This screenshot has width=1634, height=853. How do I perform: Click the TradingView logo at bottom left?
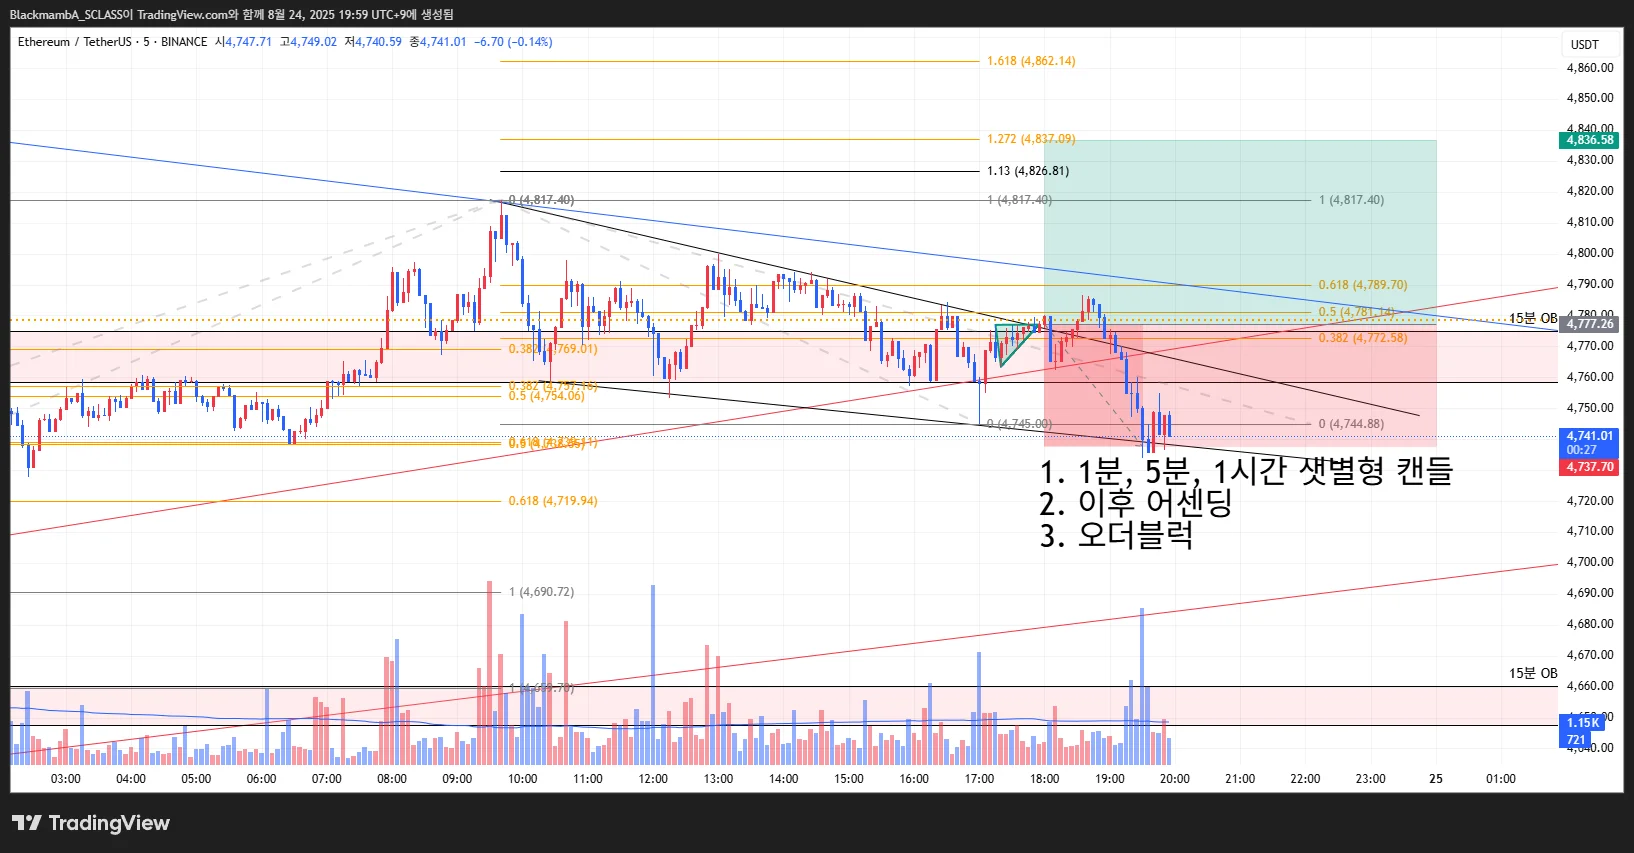(91, 823)
